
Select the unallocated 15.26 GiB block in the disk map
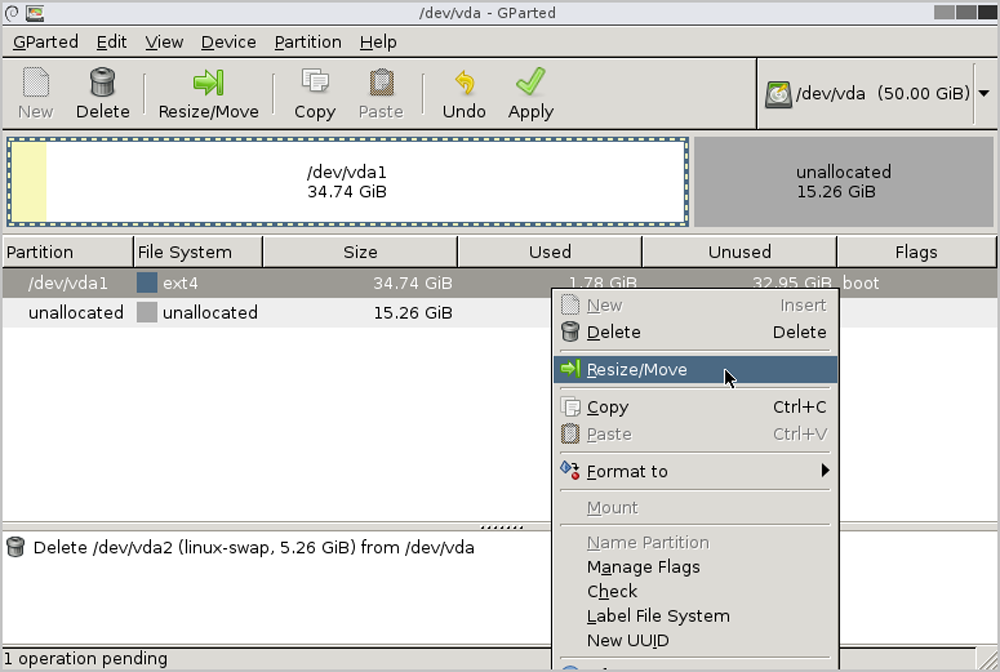[x=843, y=182]
